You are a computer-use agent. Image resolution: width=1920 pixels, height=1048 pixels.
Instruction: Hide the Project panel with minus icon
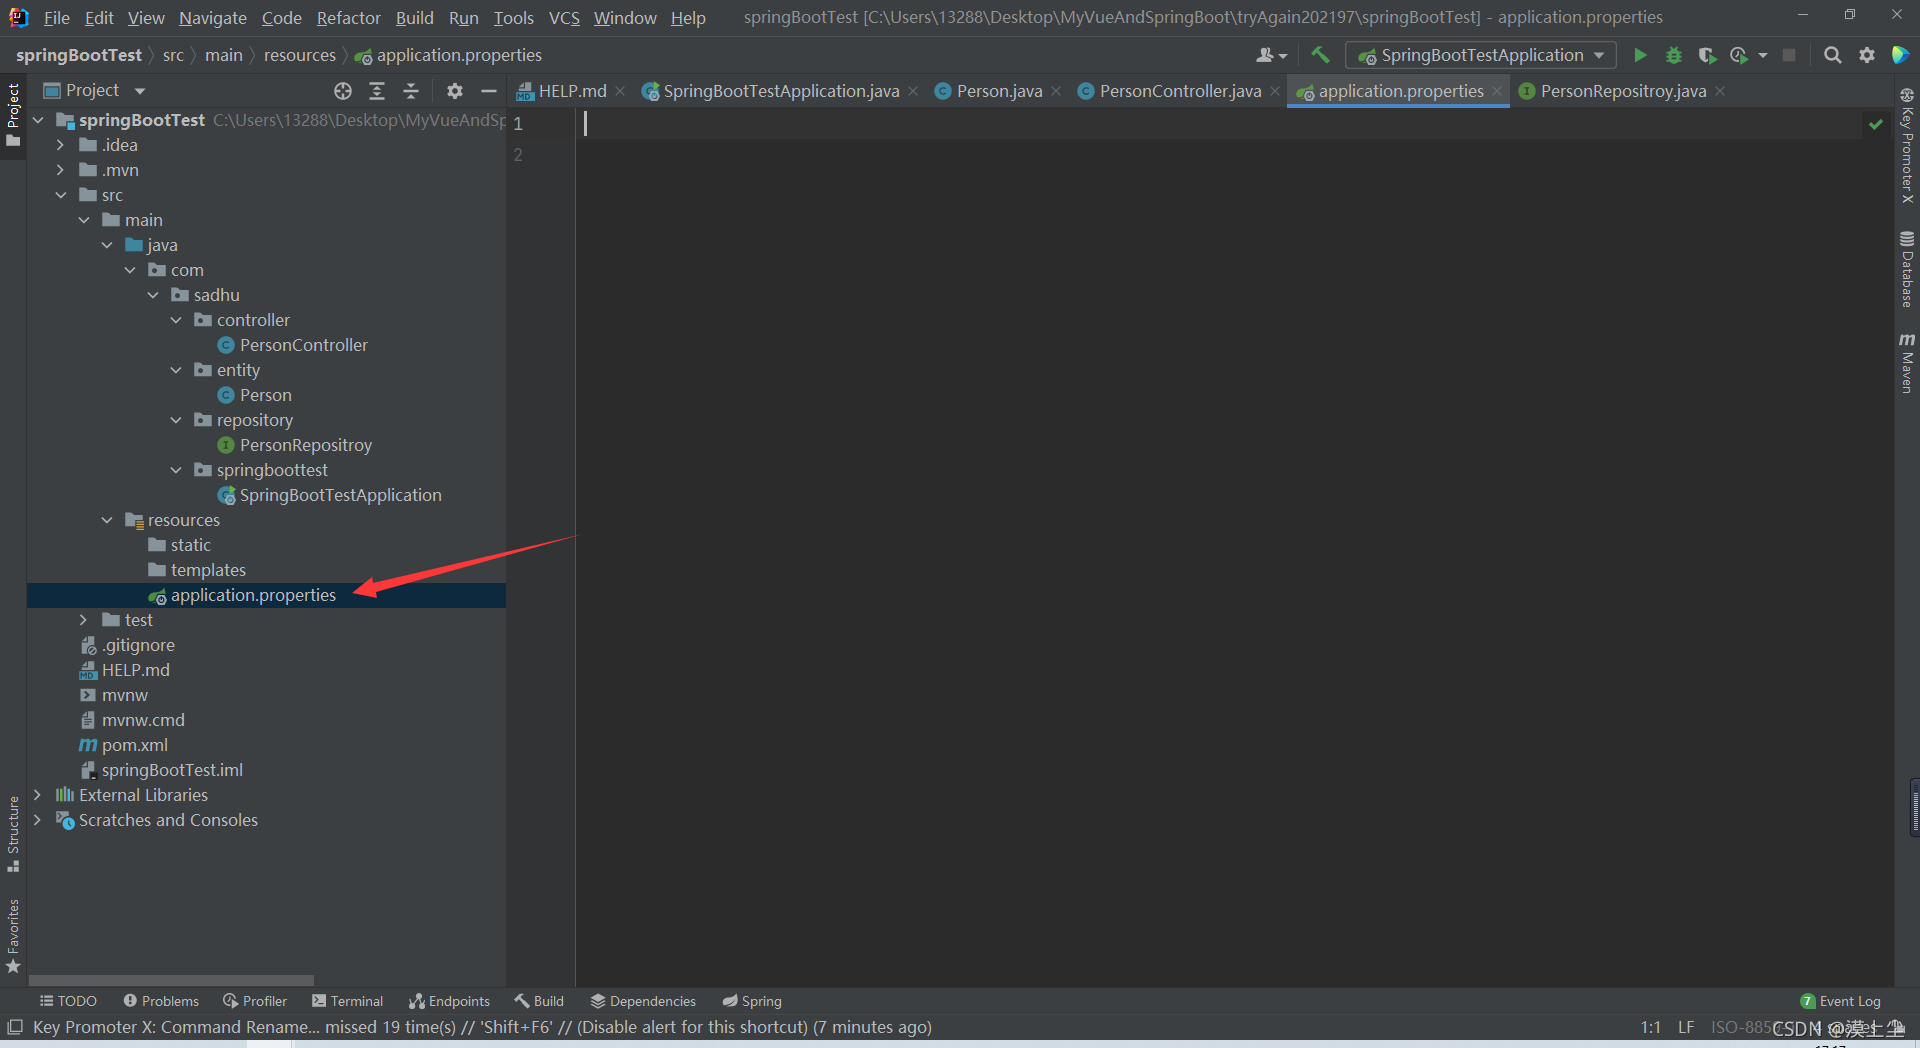coord(489,91)
